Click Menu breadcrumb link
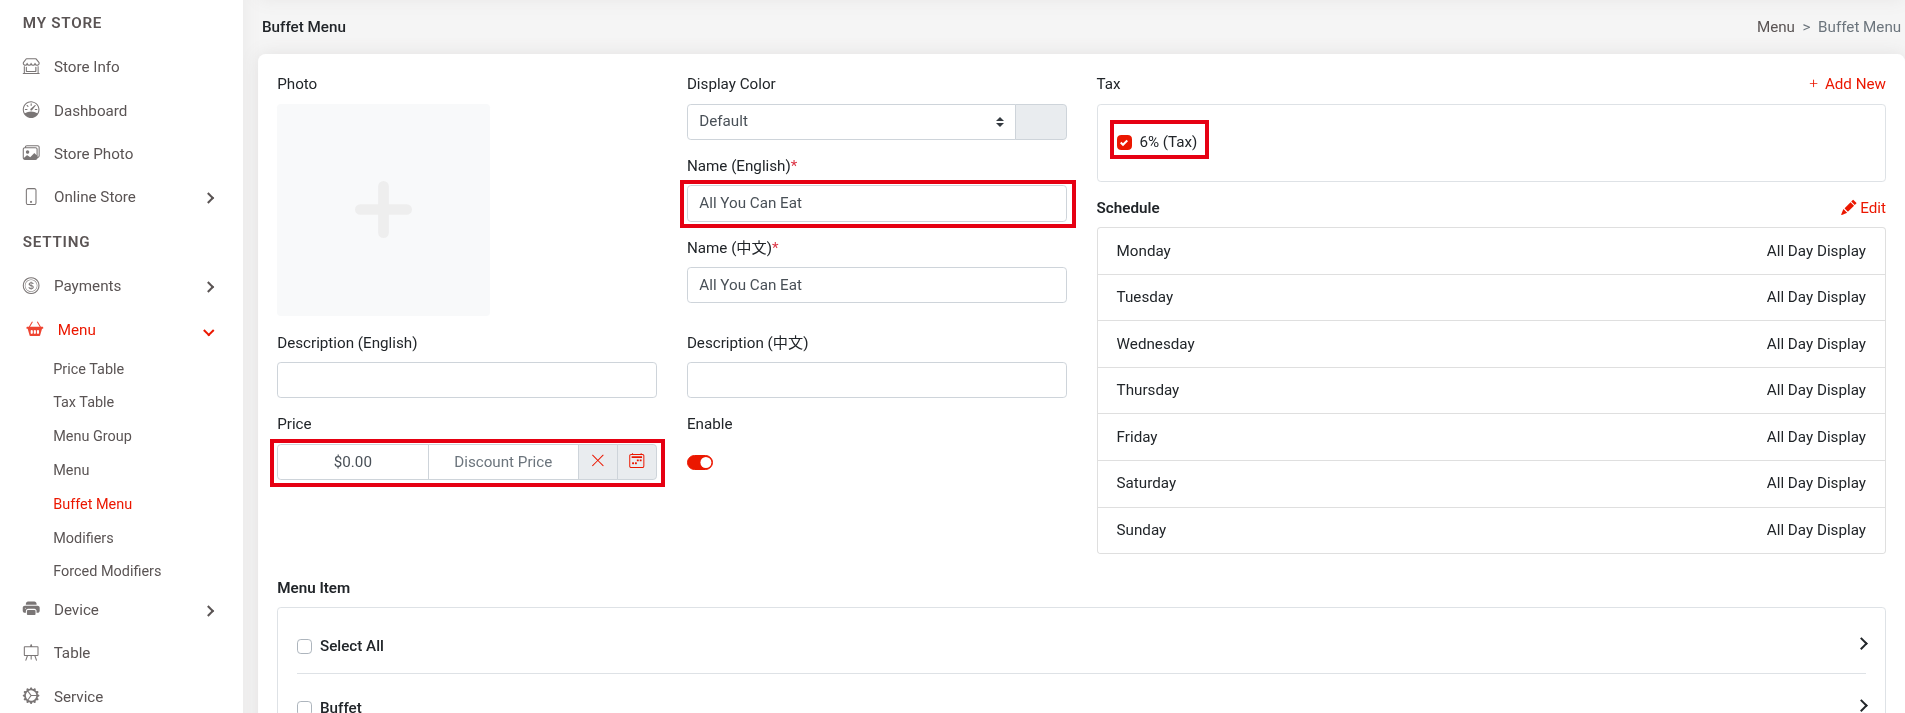Image resolution: width=1905 pixels, height=713 pixels. click(1775, 27)
